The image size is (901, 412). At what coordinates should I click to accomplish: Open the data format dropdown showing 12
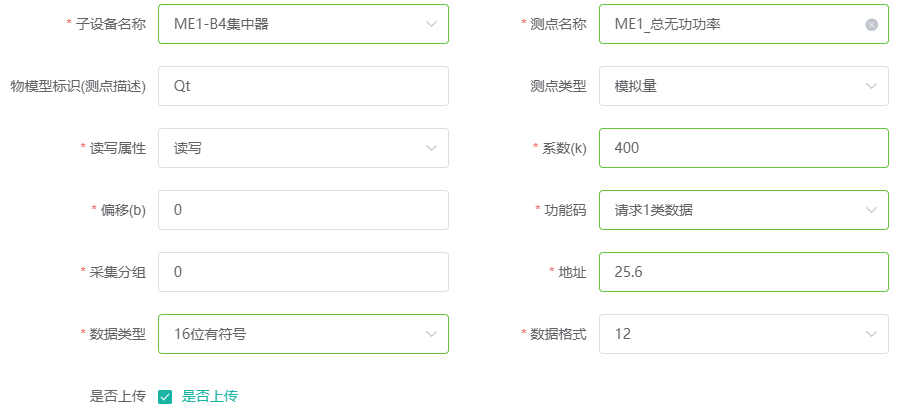coord(744,334)
